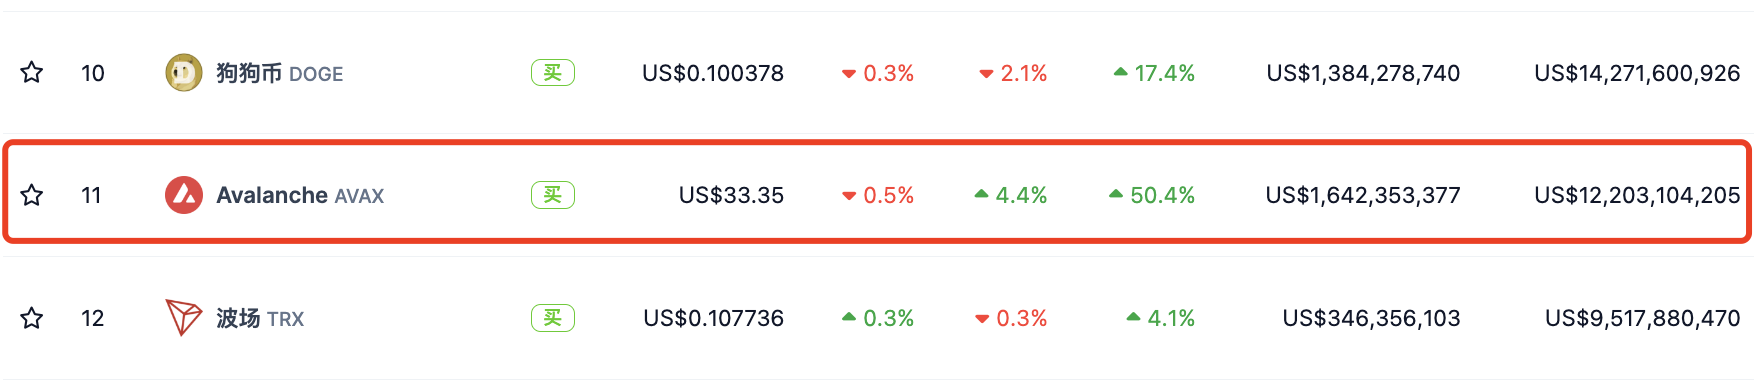
Task: Toggle favorite star for Avalanche row
Action: pos(32,195)
